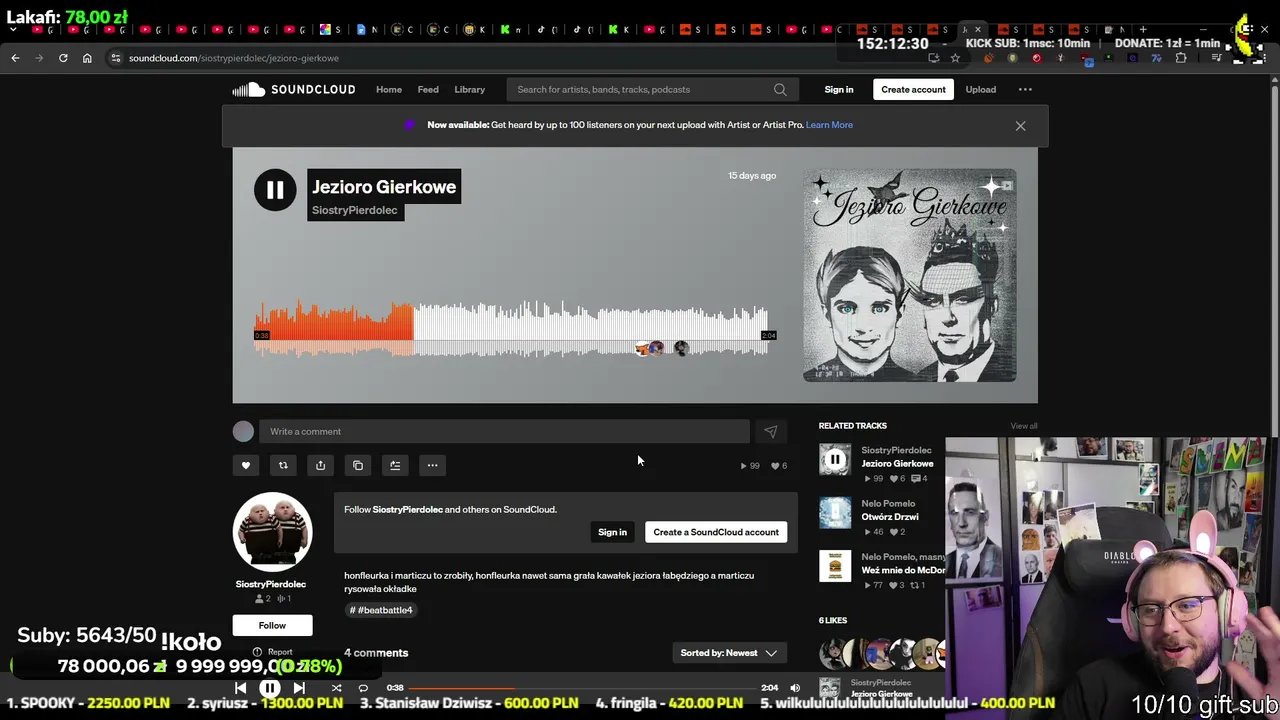Click the Write a comment field
Image resolution: width=1280 pixels, height=720 pixels.
tap(504, 432)
